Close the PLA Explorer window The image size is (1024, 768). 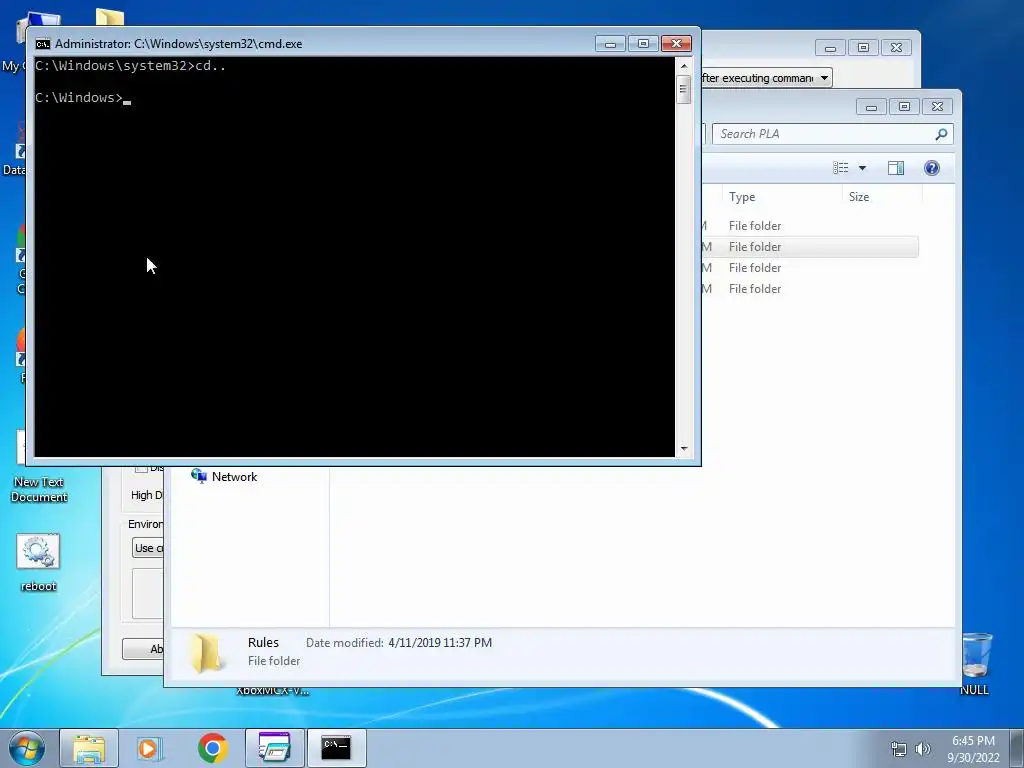click(x=937, y=106)
